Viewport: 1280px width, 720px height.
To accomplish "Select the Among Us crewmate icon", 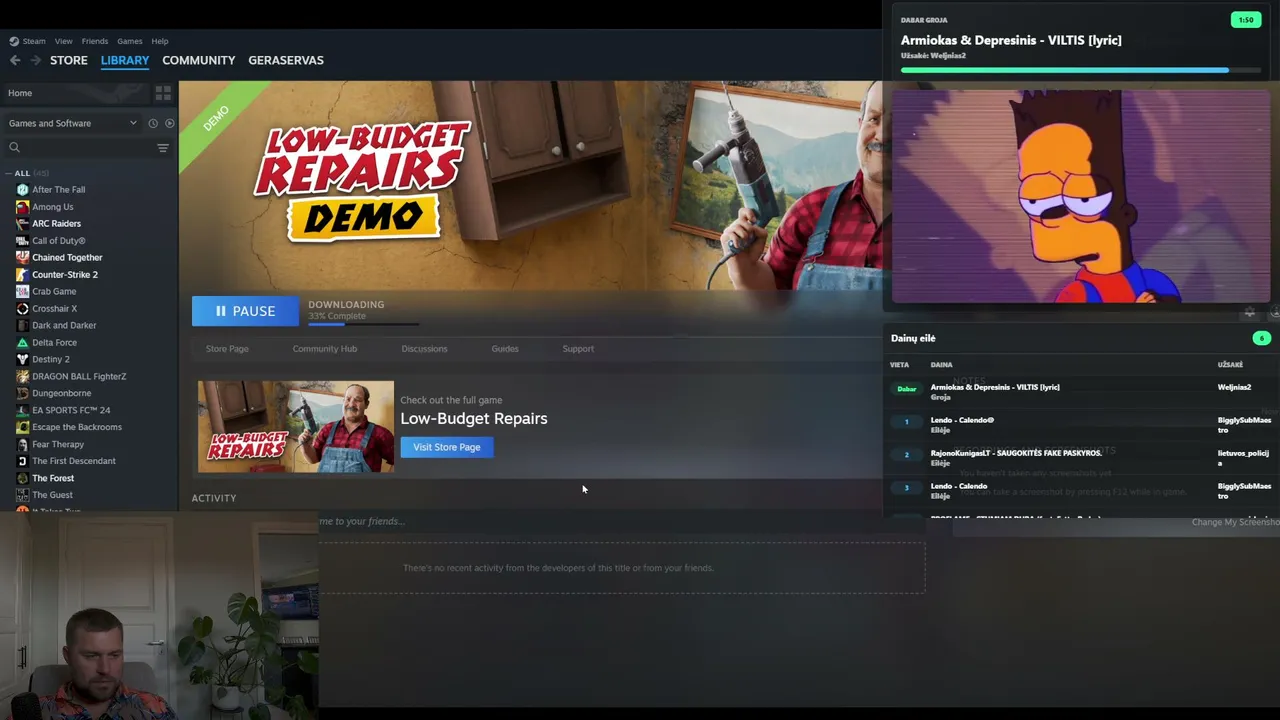I will 22,207.
